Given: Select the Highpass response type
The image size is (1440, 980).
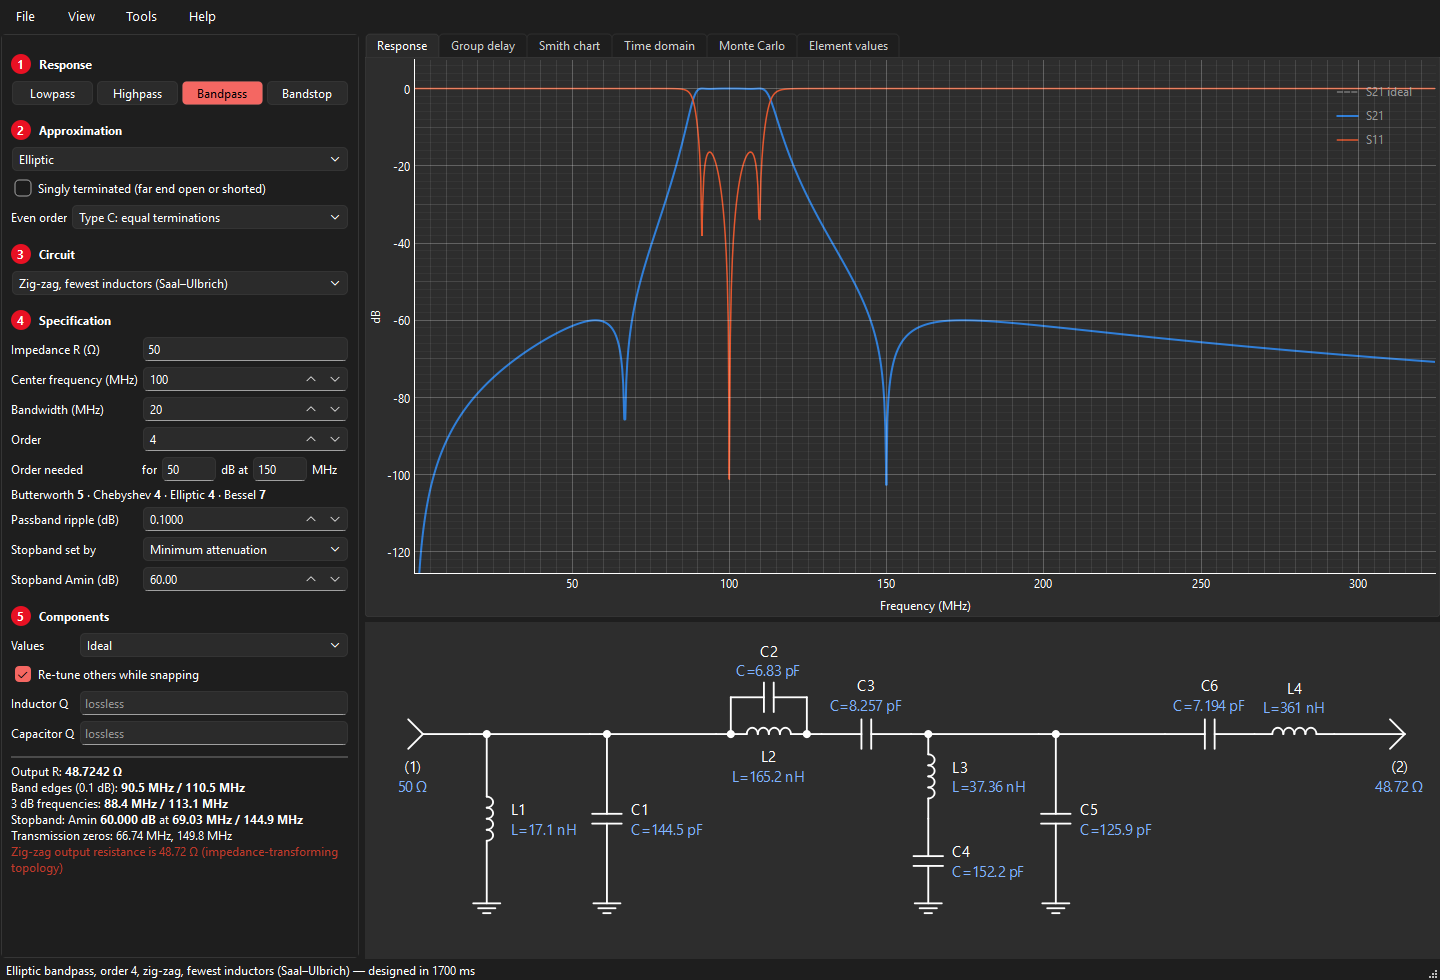Looking at the screenshot, I should 137,94.
